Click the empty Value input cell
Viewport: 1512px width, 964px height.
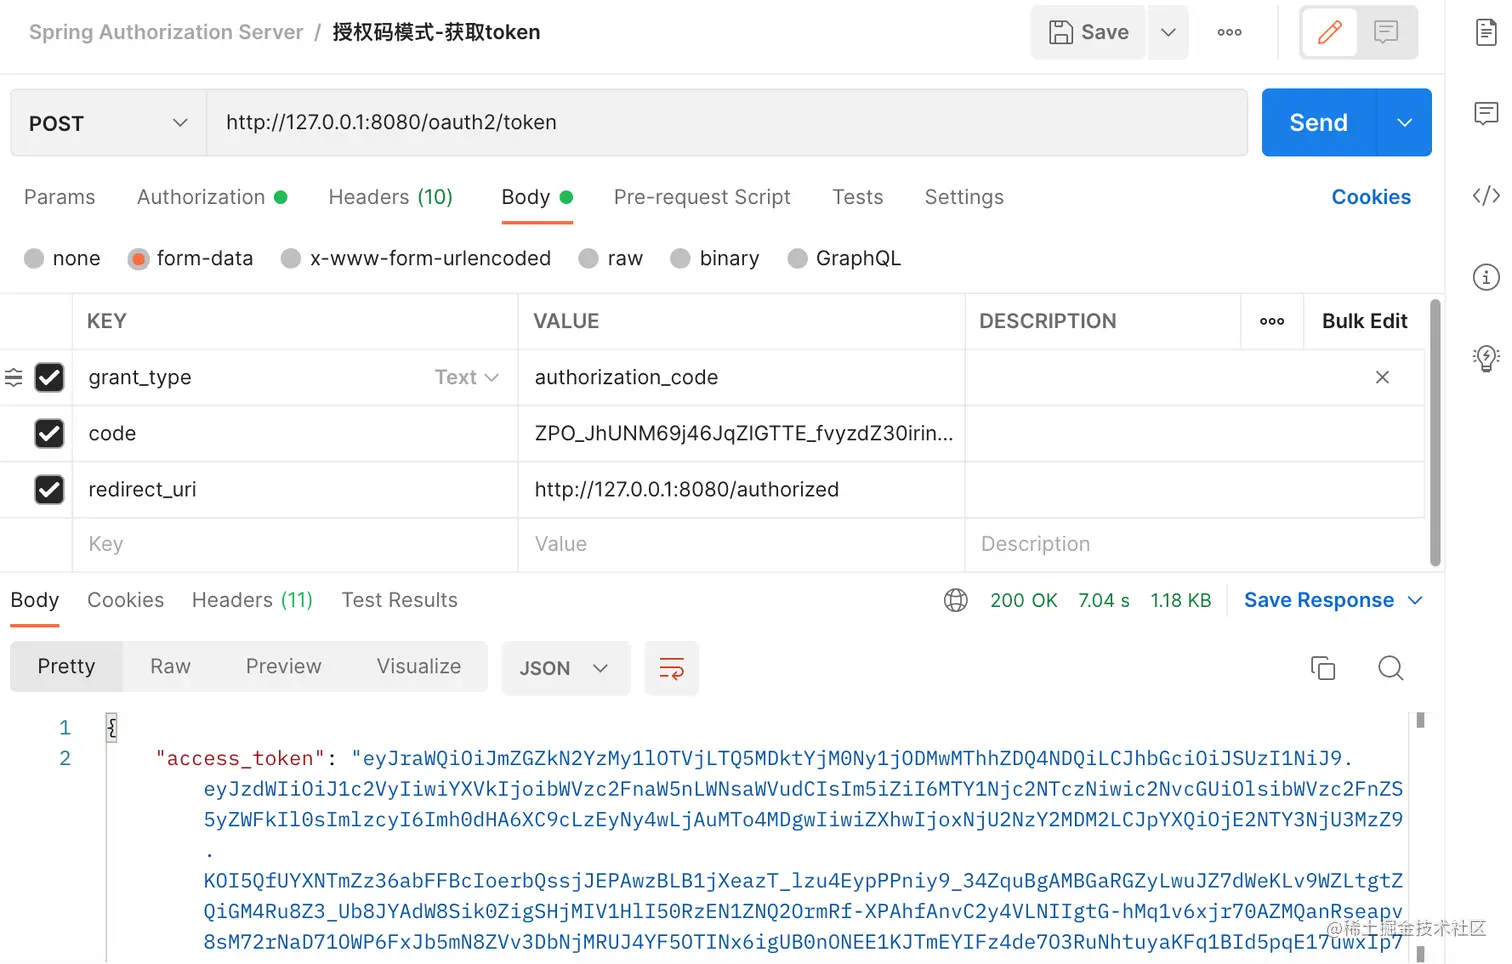[741, 544]
